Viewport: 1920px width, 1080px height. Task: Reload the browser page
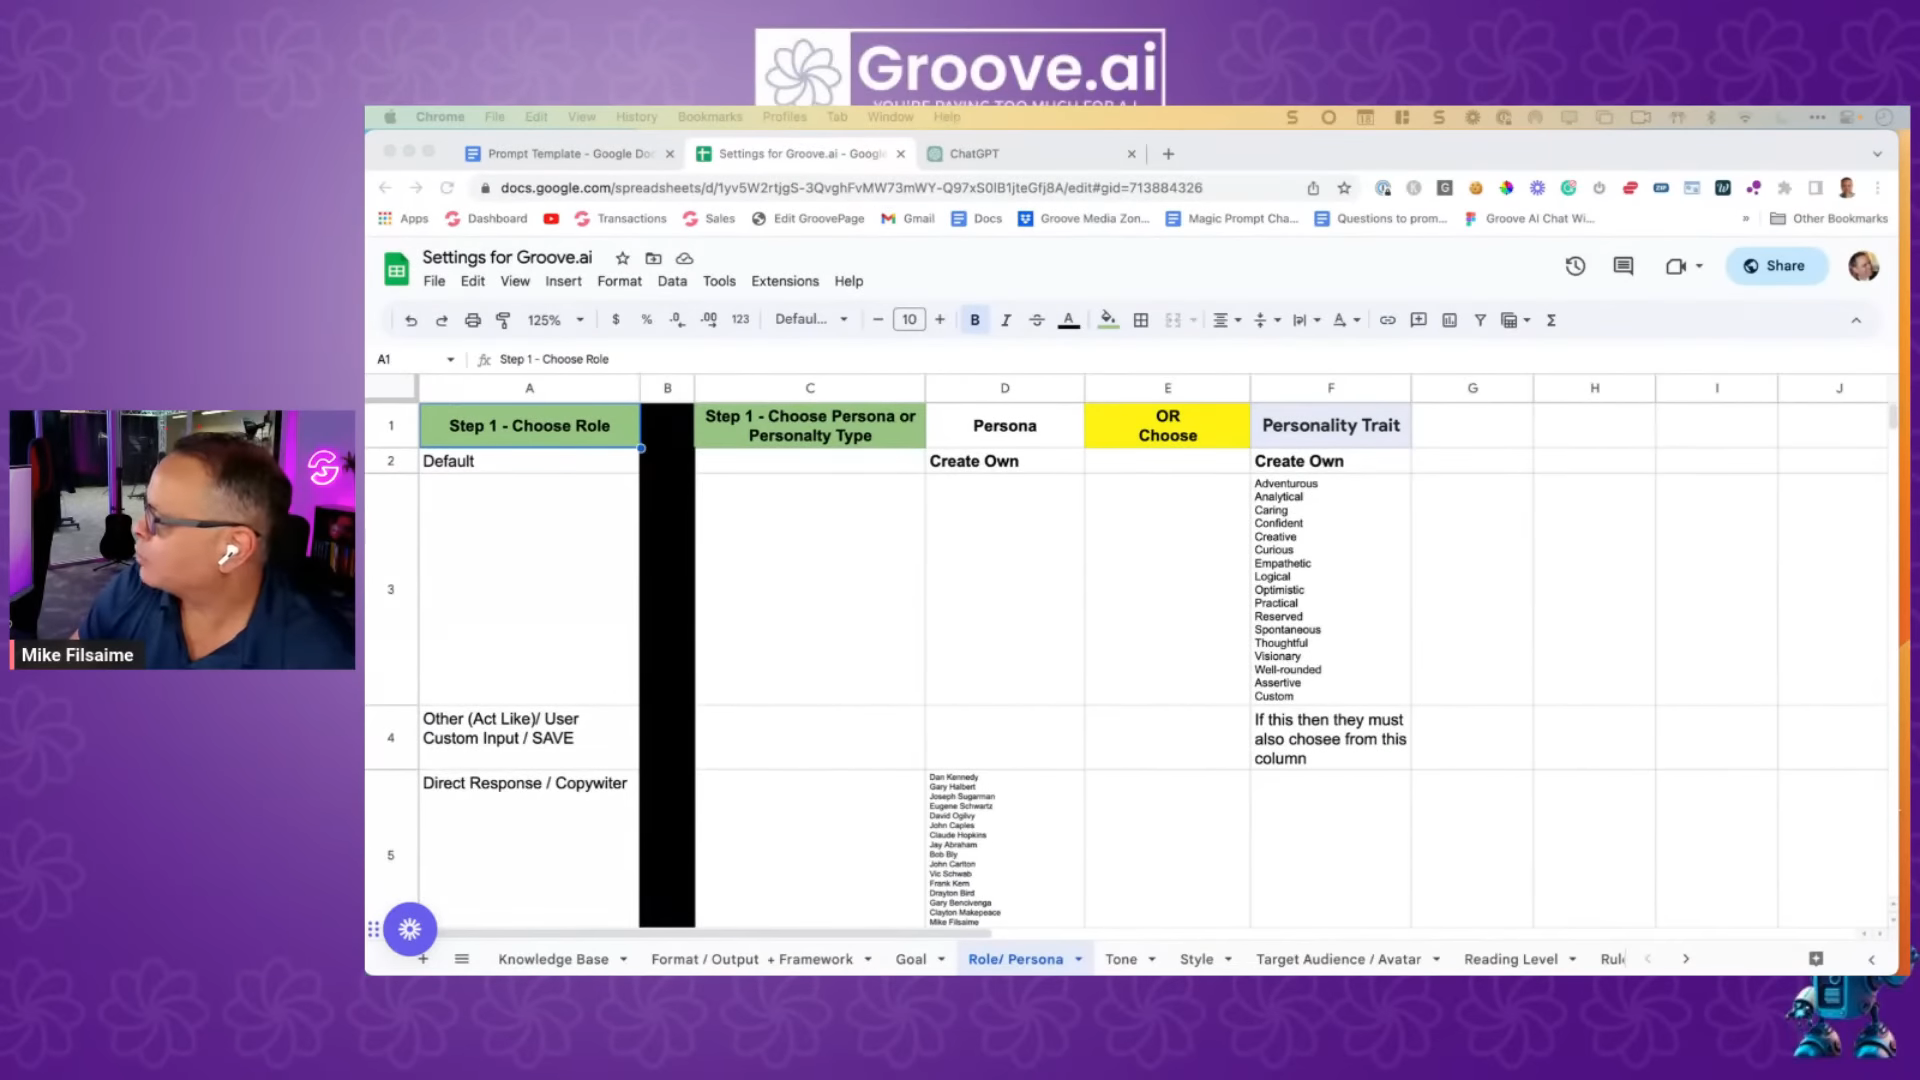click(447, 188)
